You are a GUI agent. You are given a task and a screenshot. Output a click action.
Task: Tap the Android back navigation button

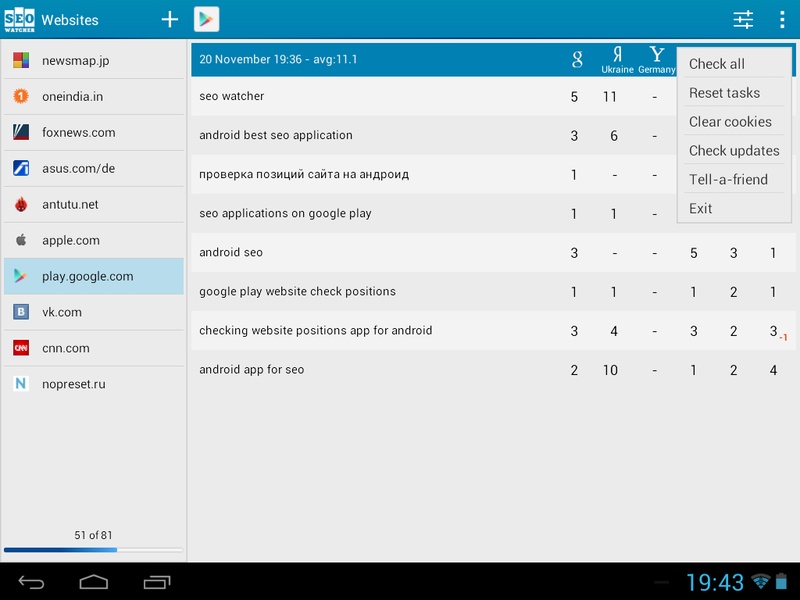31,582
